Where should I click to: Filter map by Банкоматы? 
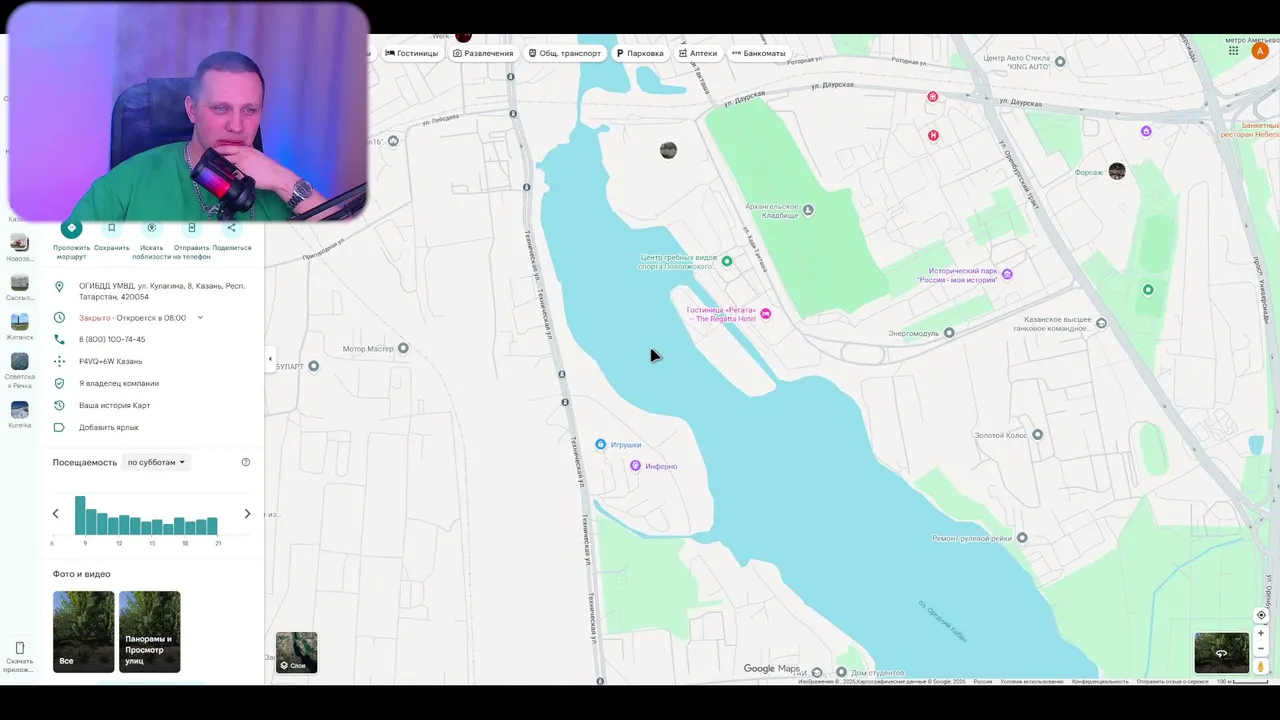(x=759, y=53)
